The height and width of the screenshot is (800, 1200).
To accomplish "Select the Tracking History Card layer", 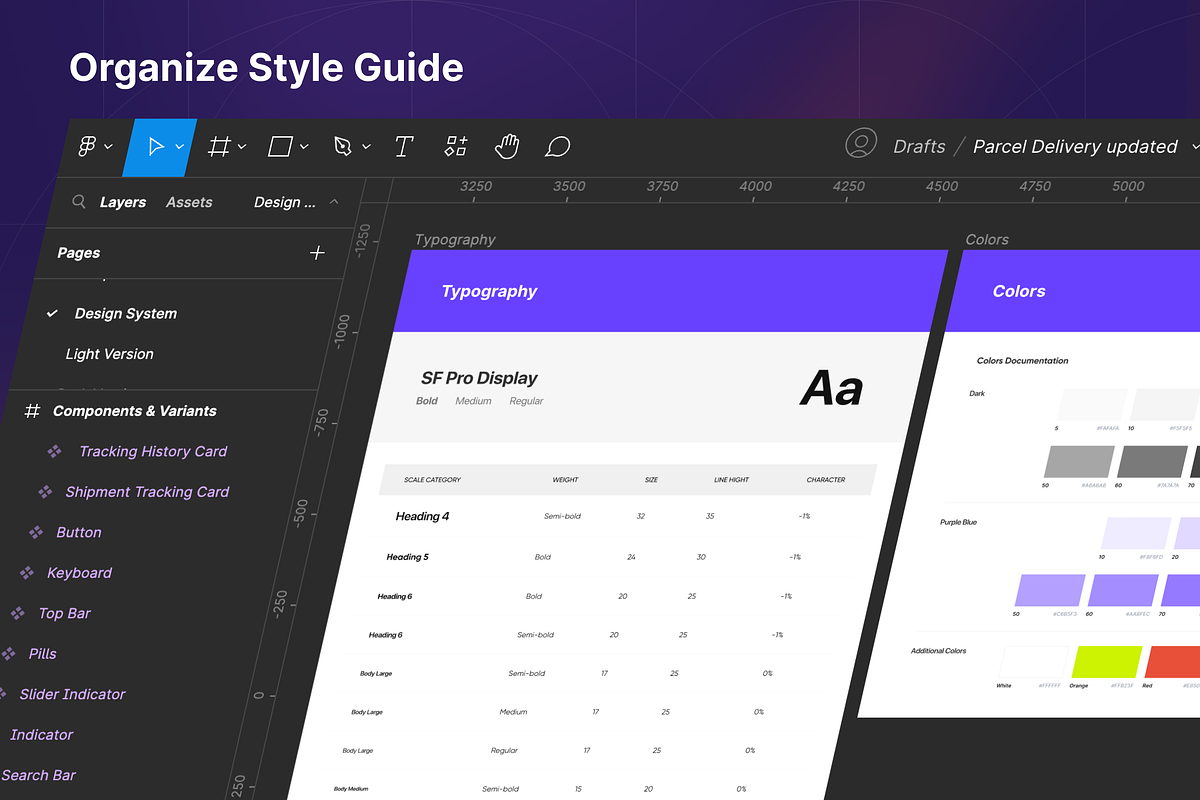I will (x=153, y=452).
